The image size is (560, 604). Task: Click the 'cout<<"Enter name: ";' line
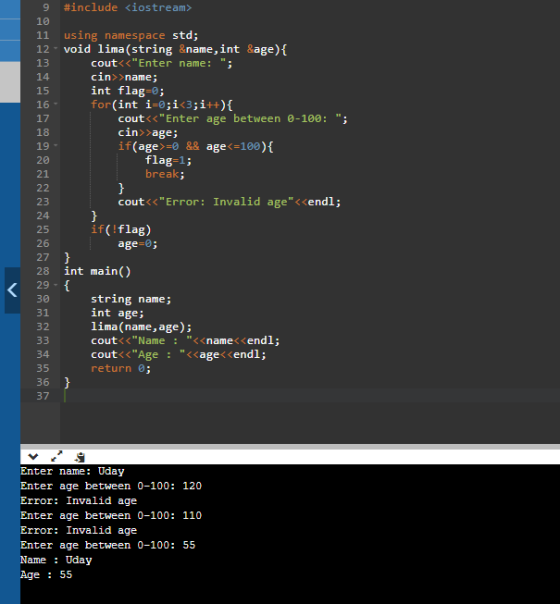162,63
